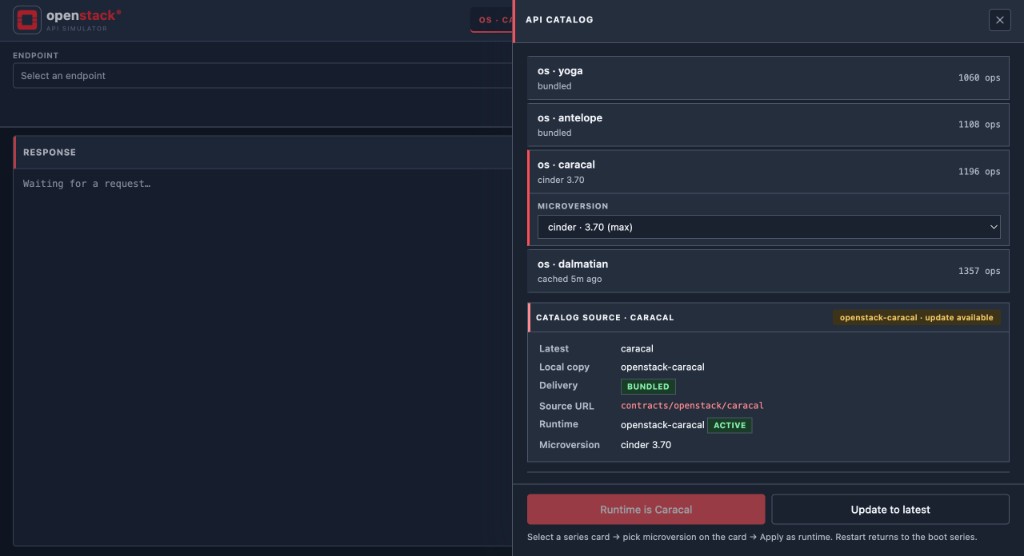Click the caracal Latest value

click(x=637, y=349)
